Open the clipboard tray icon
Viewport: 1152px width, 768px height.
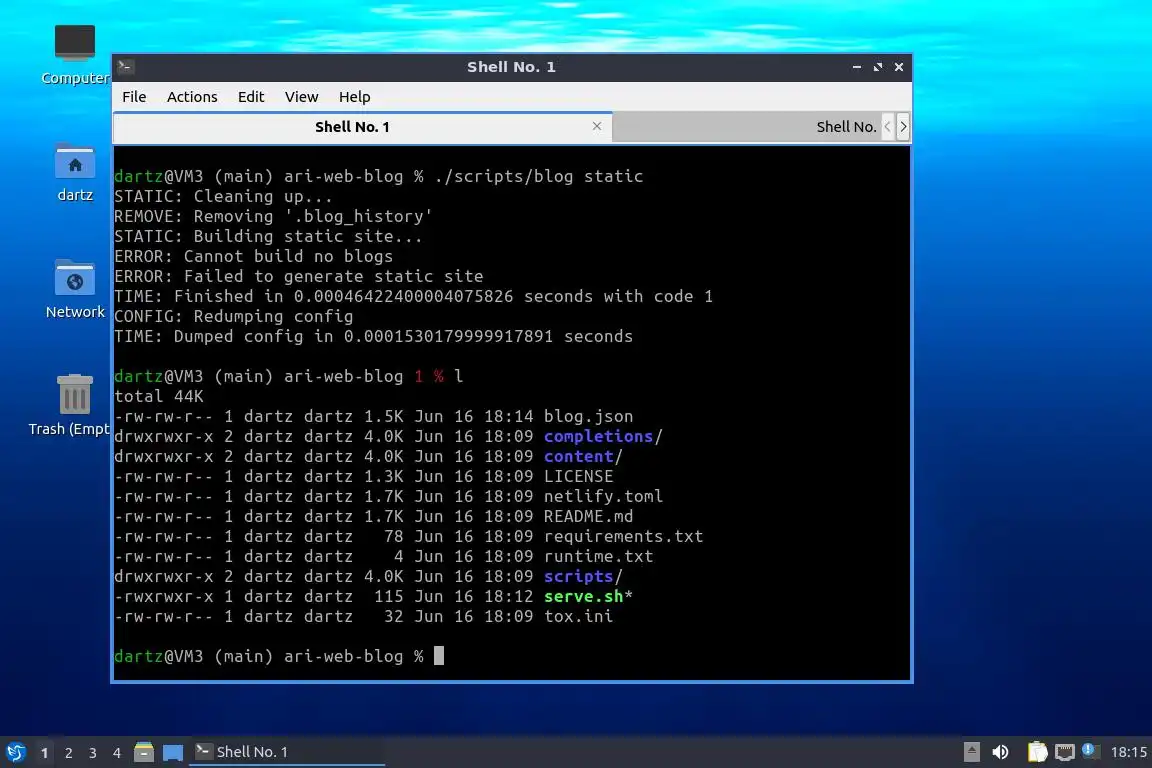click(1037, 752)
